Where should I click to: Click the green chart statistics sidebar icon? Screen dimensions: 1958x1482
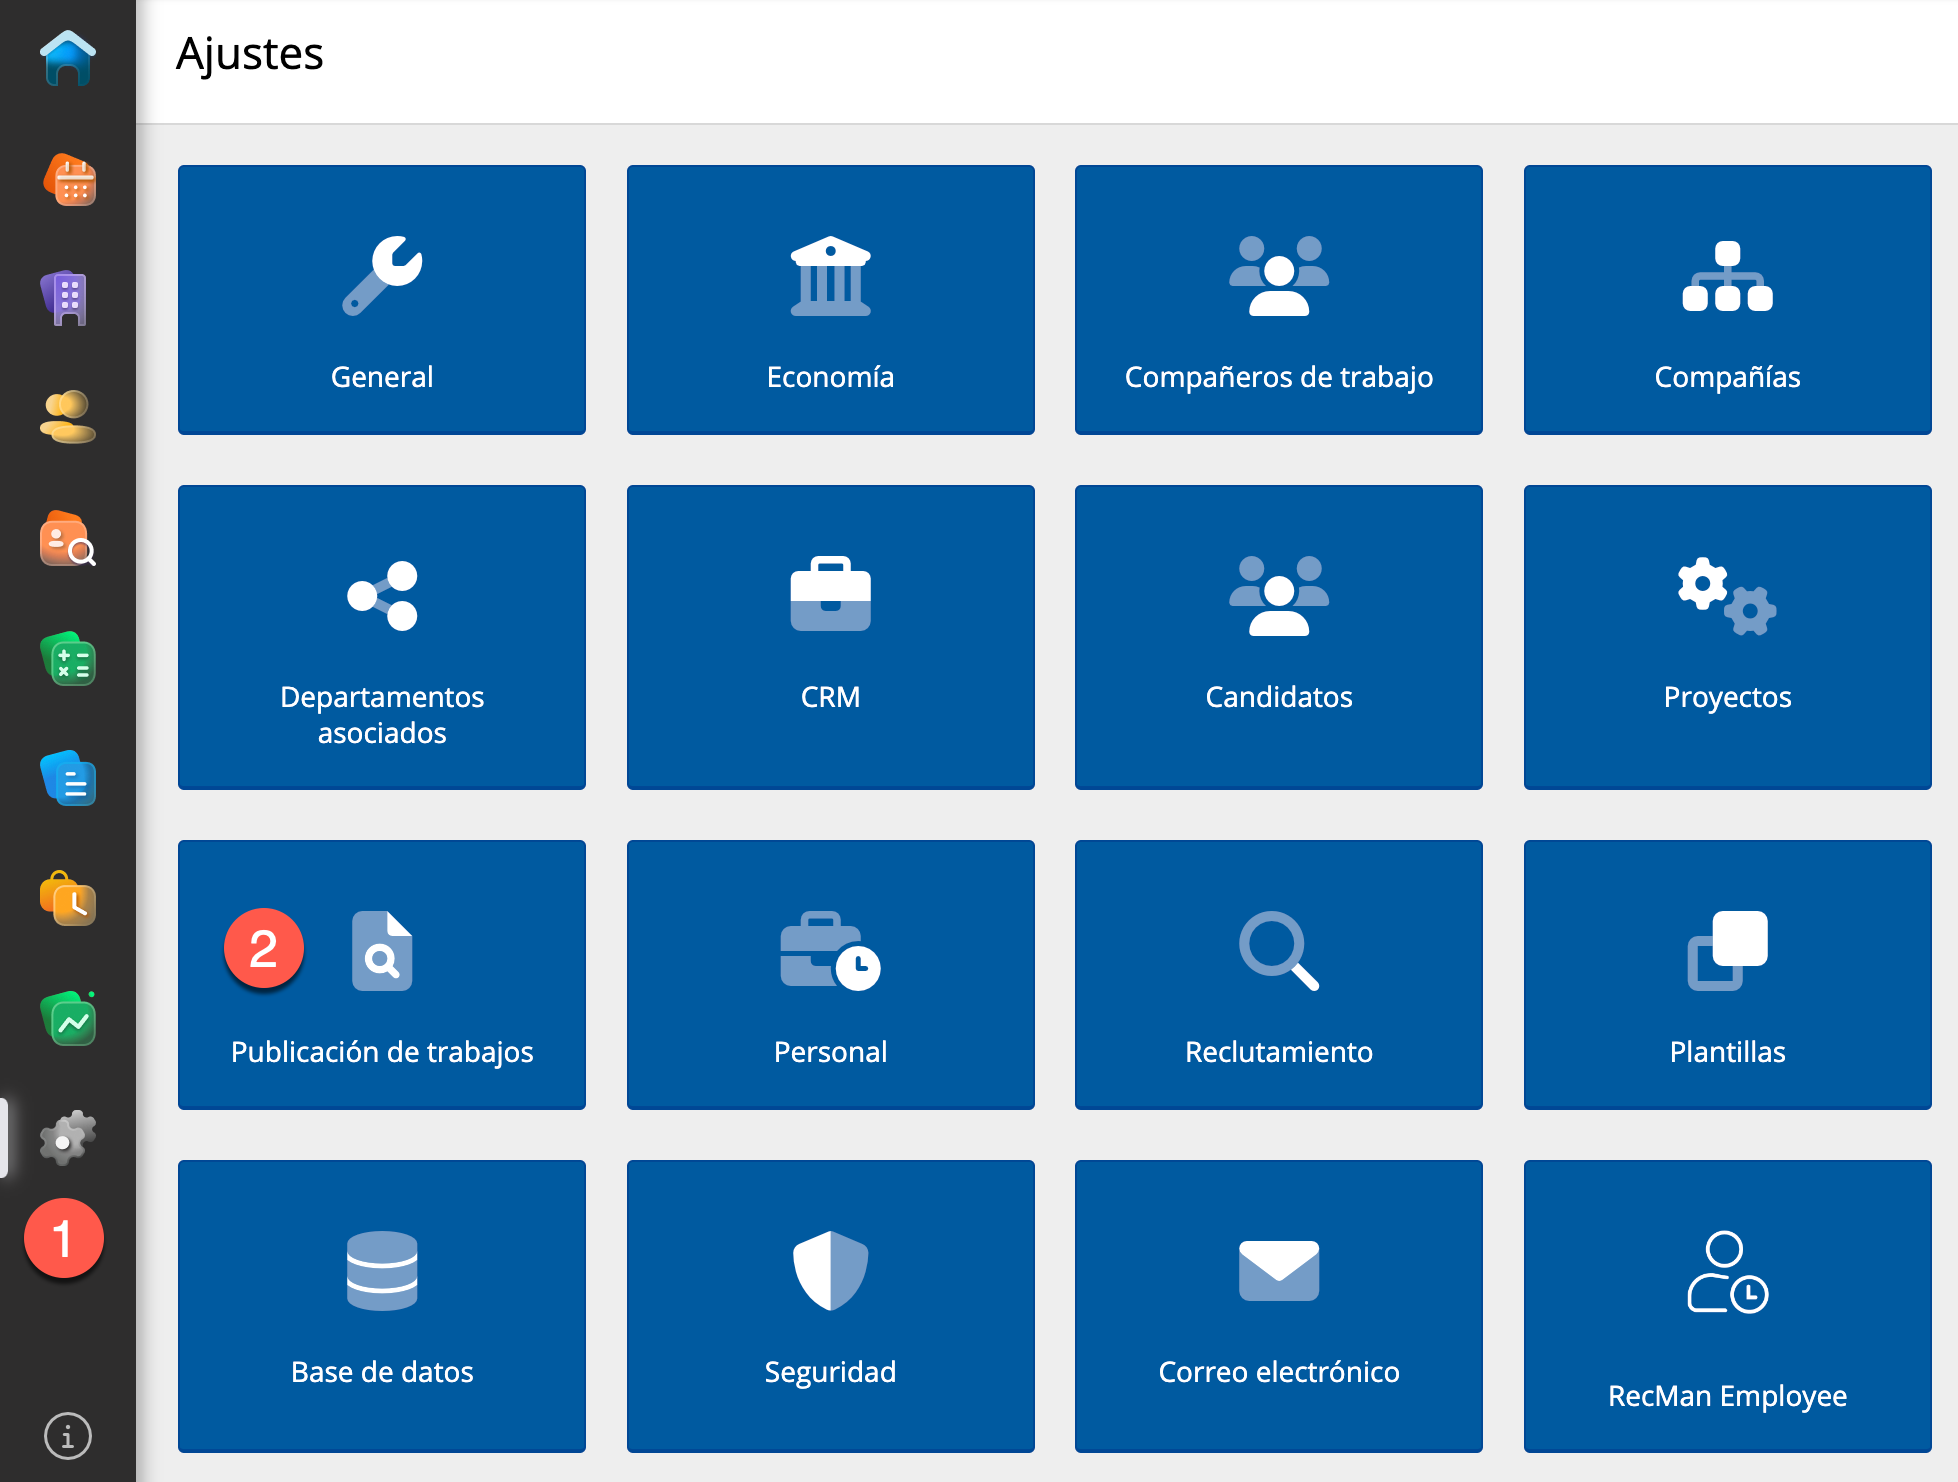pyautogui.click(x=68, y=1018)
